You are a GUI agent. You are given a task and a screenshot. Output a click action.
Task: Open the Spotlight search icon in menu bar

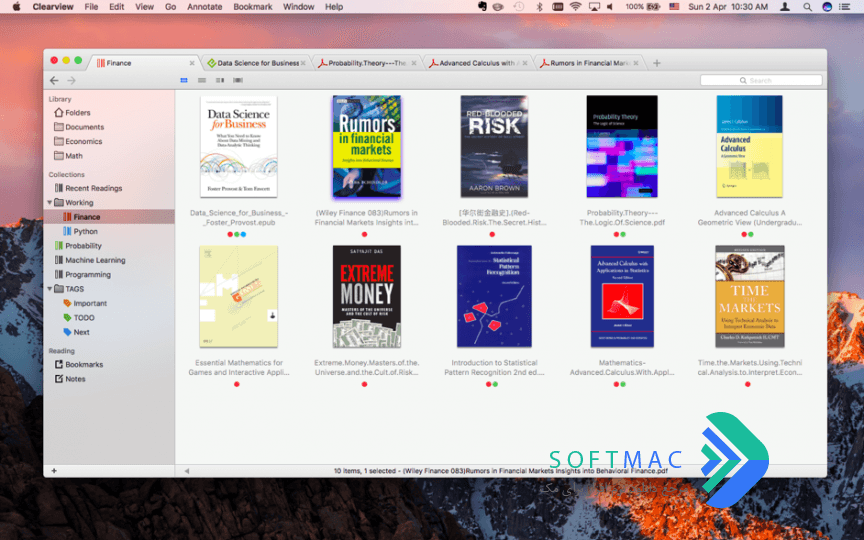[807, 7]
